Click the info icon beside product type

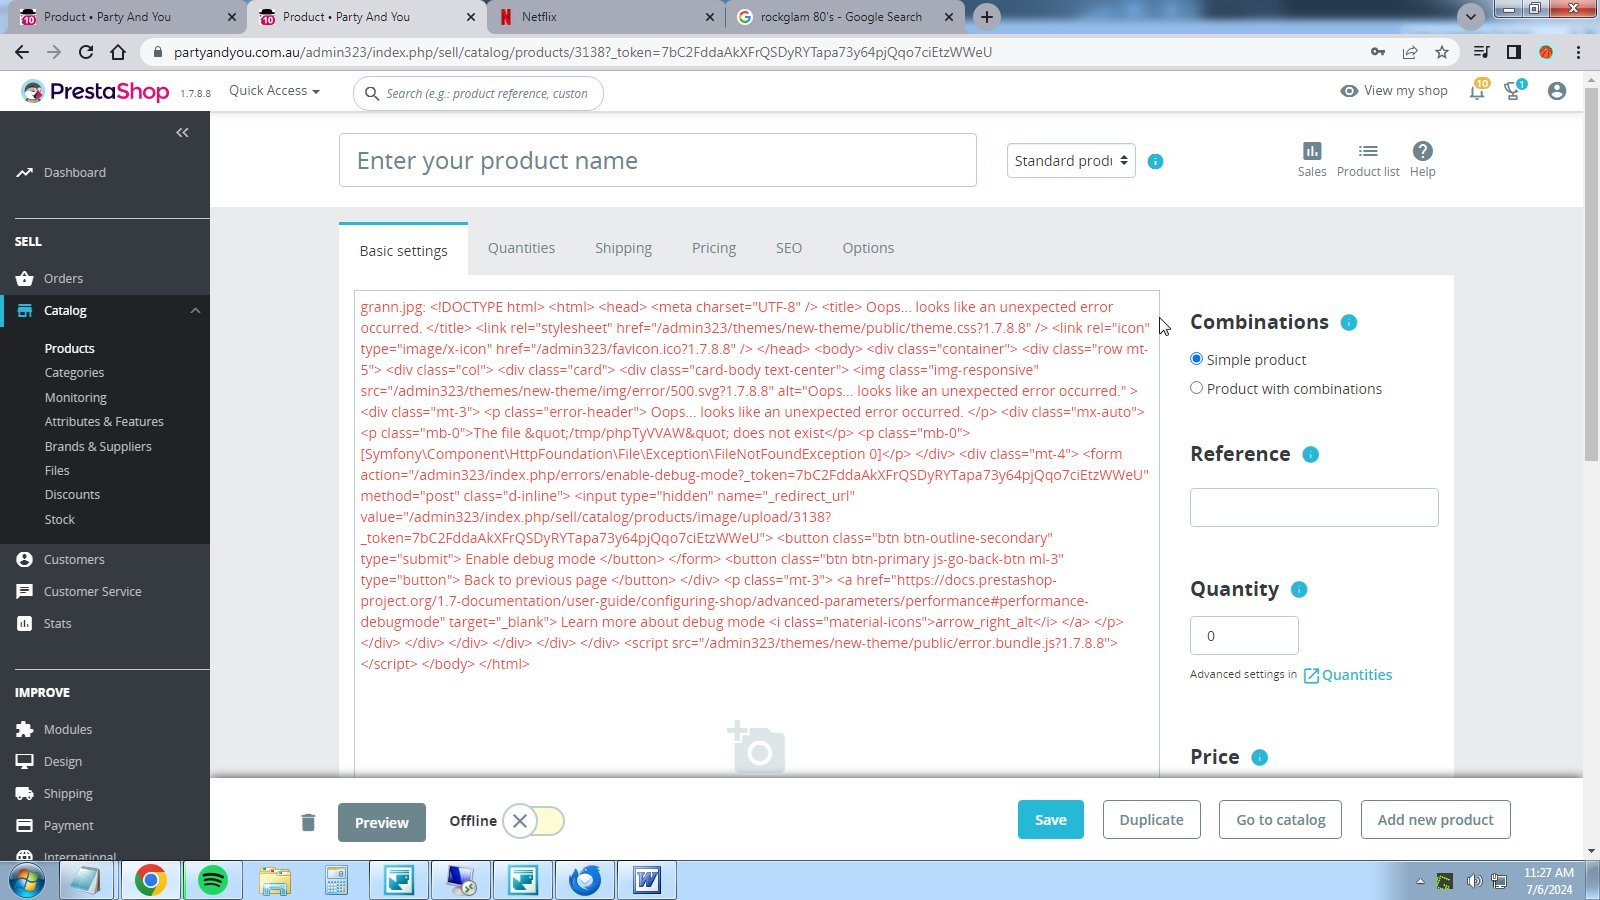[1155, 161]
